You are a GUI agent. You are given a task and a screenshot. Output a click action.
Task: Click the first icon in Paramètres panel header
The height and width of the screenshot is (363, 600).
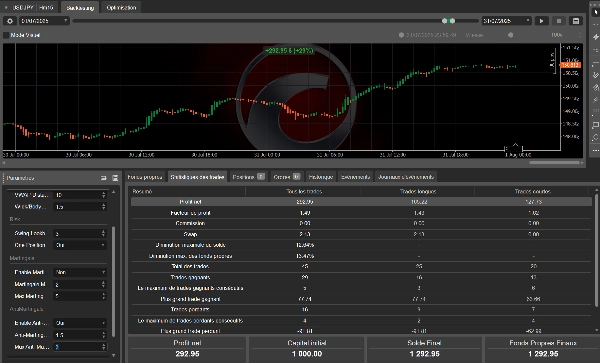(103, 178)
